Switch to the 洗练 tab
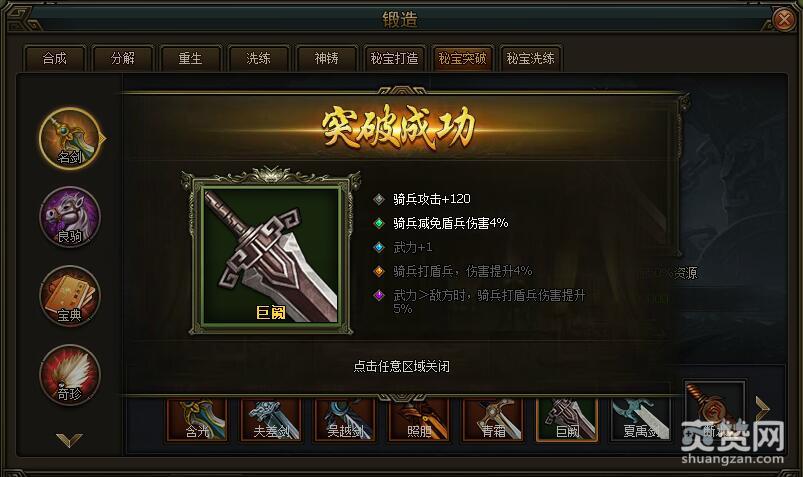 (x=259, y=58)
